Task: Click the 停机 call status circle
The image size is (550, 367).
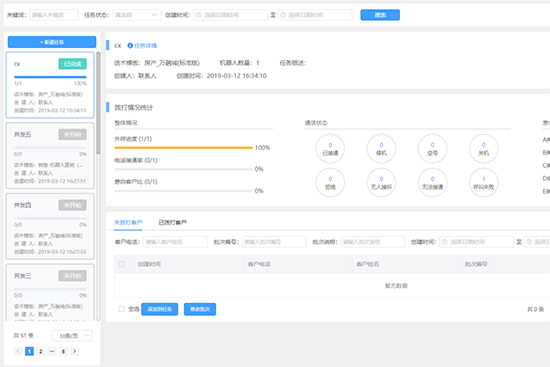Action: tap(381, 149)
